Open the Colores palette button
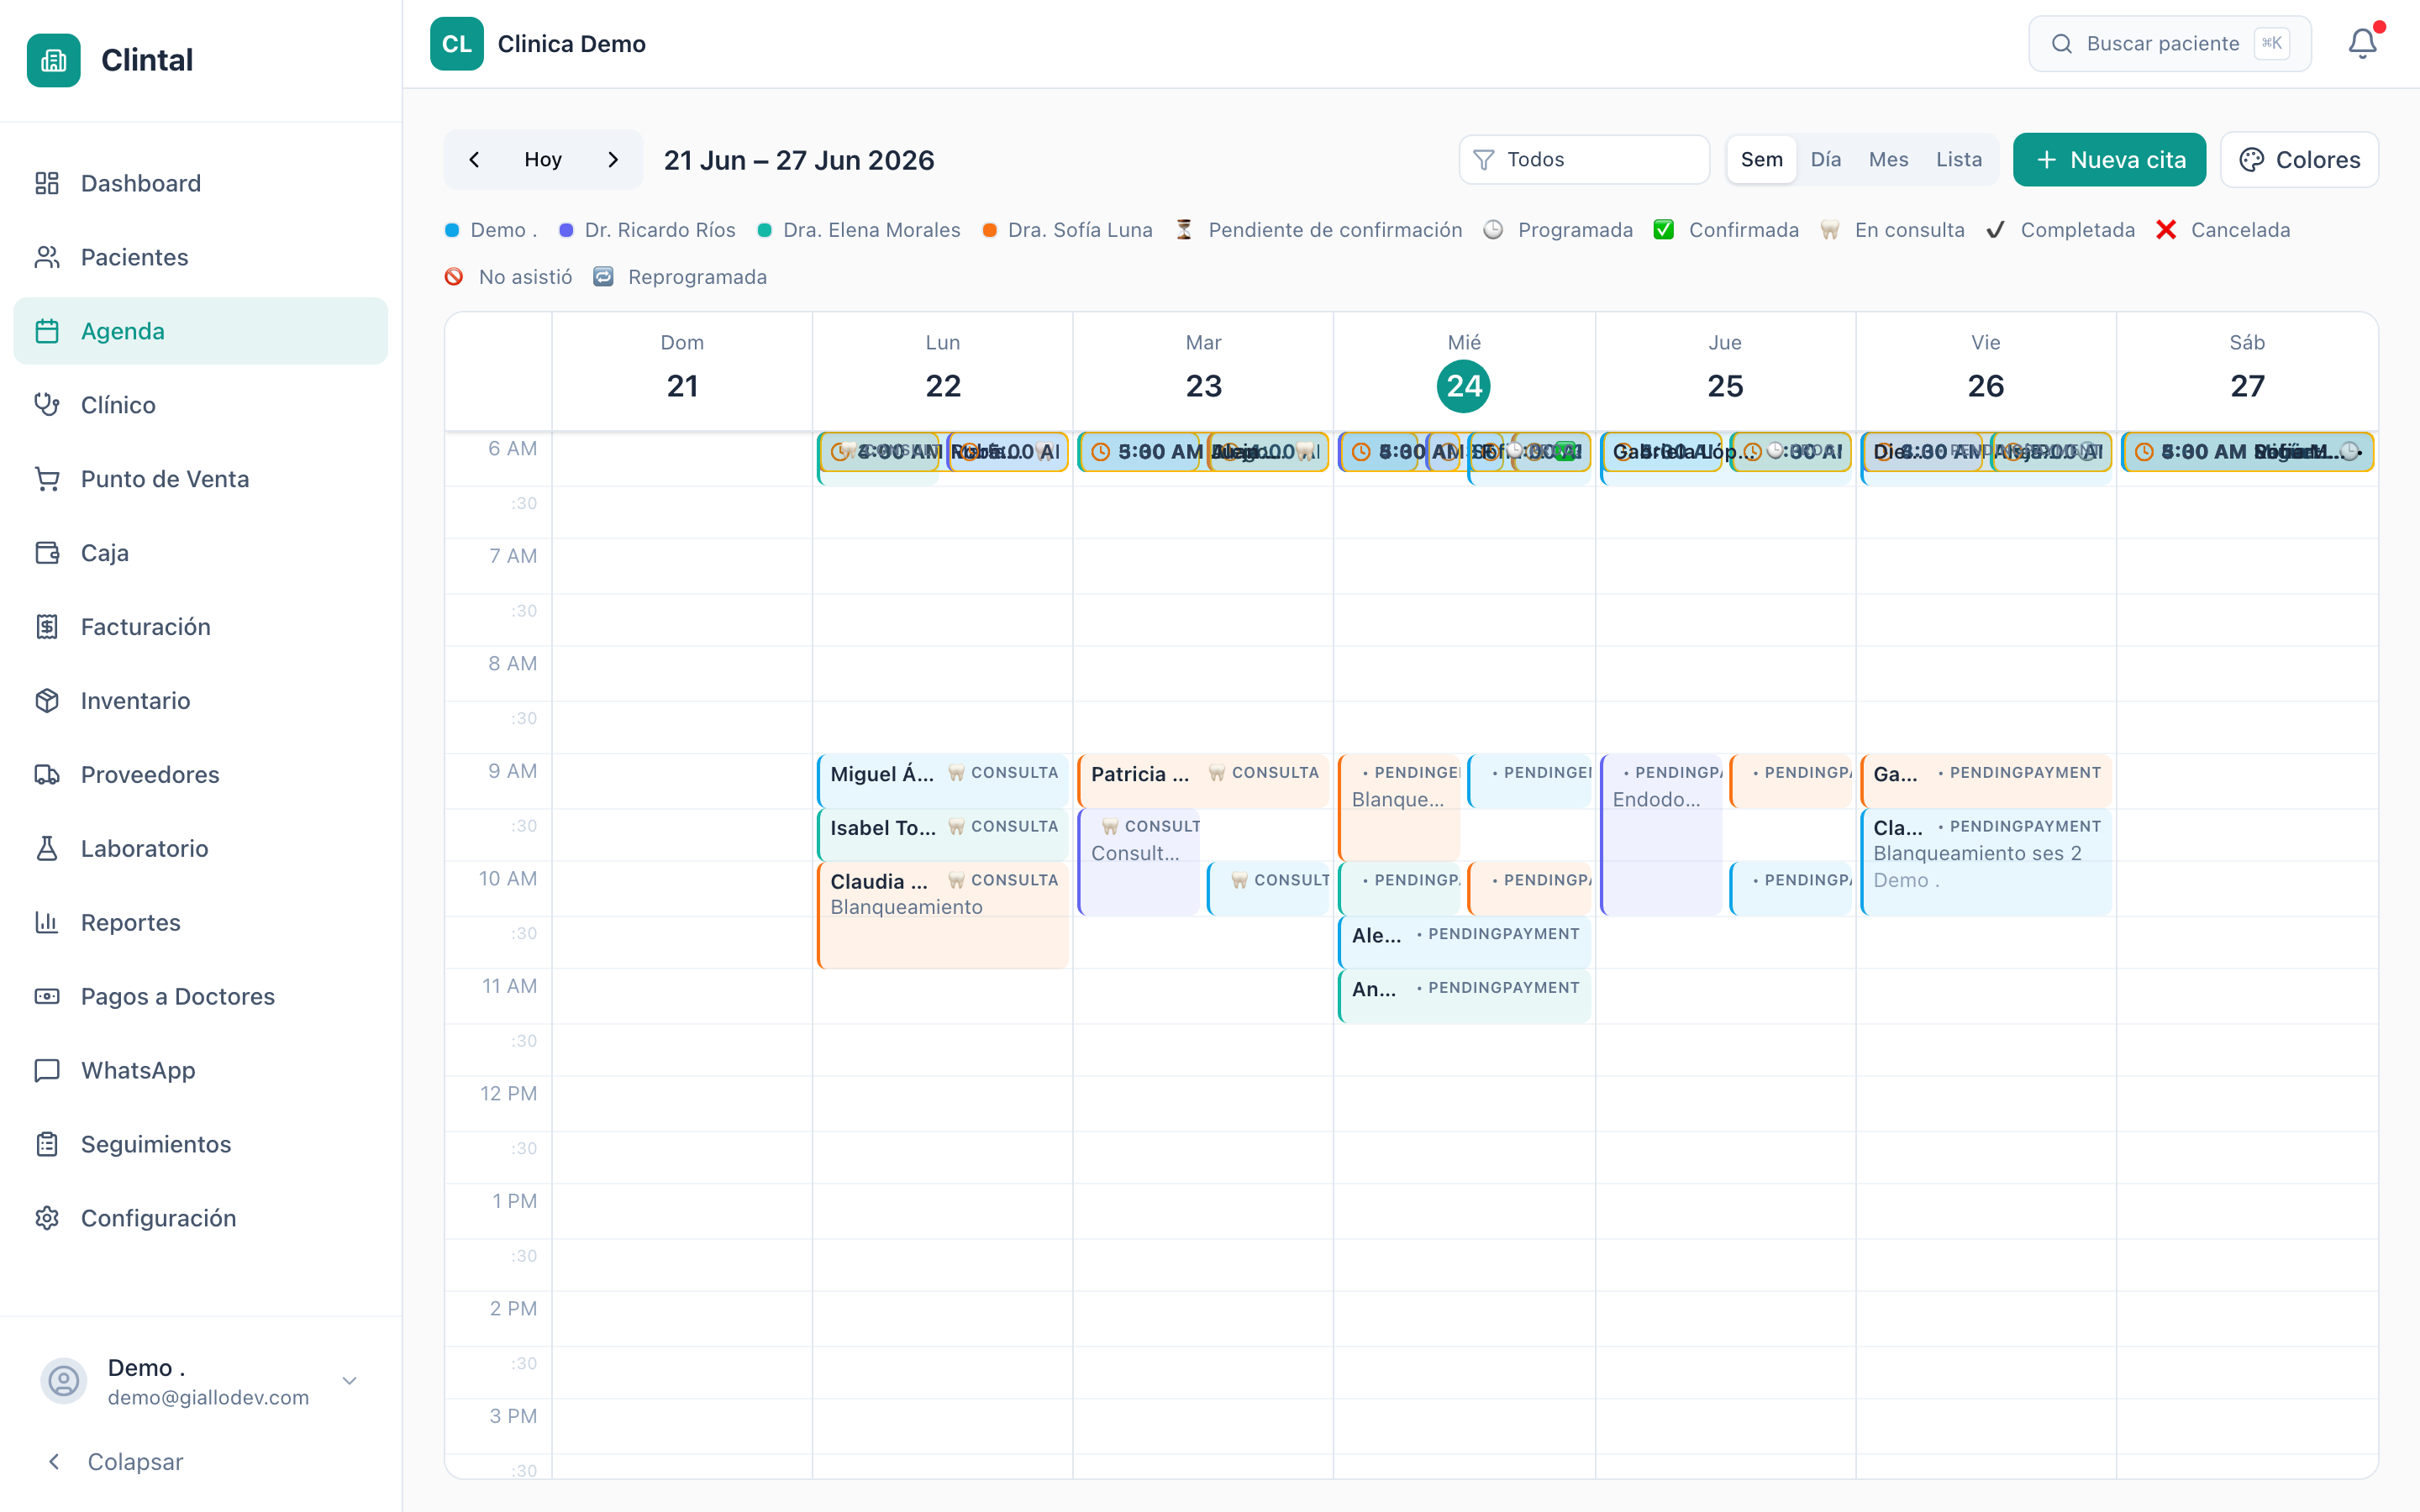 point(2299,160)
